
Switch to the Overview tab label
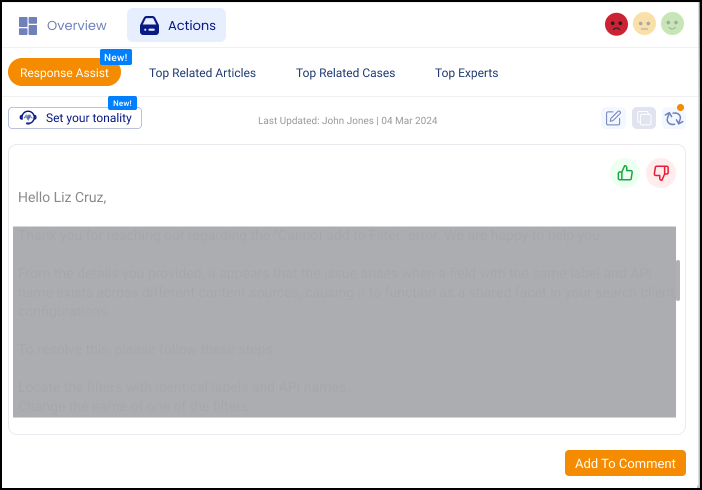[77, 25]
